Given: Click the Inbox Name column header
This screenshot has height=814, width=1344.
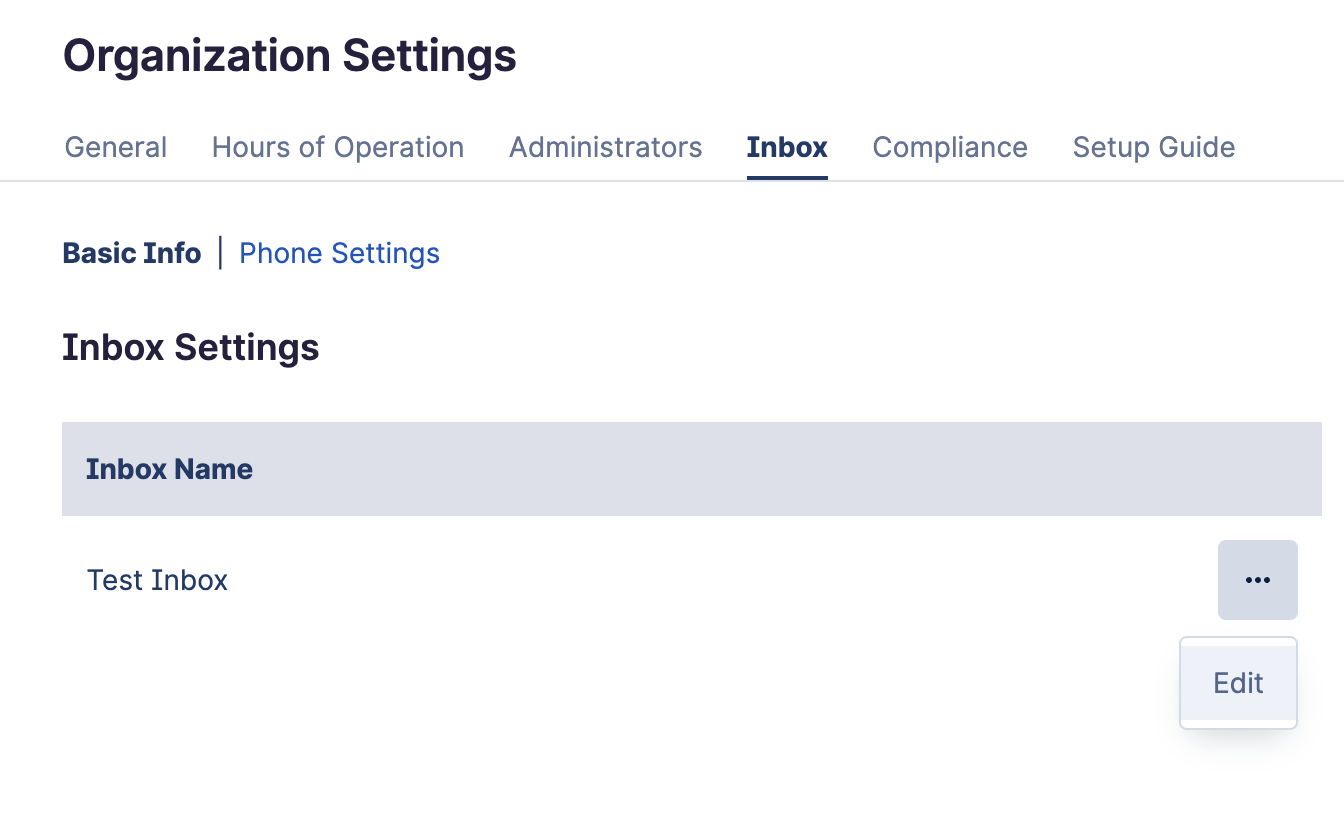Looking at the screenshot, I should tap(169, 469).
